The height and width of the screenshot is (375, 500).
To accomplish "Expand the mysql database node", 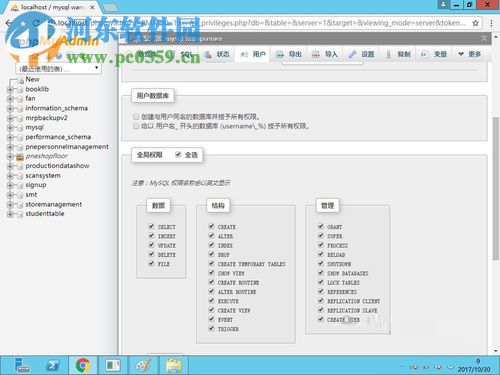I will click(10, 128).
